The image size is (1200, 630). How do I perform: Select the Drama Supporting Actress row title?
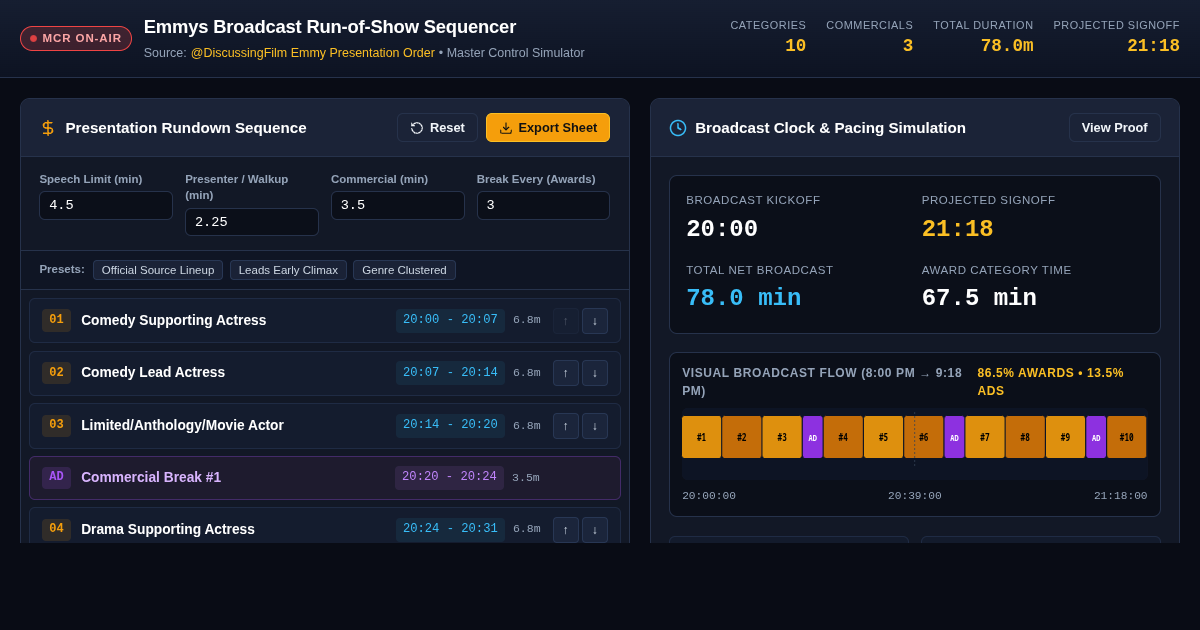click(x=168, y=529)
